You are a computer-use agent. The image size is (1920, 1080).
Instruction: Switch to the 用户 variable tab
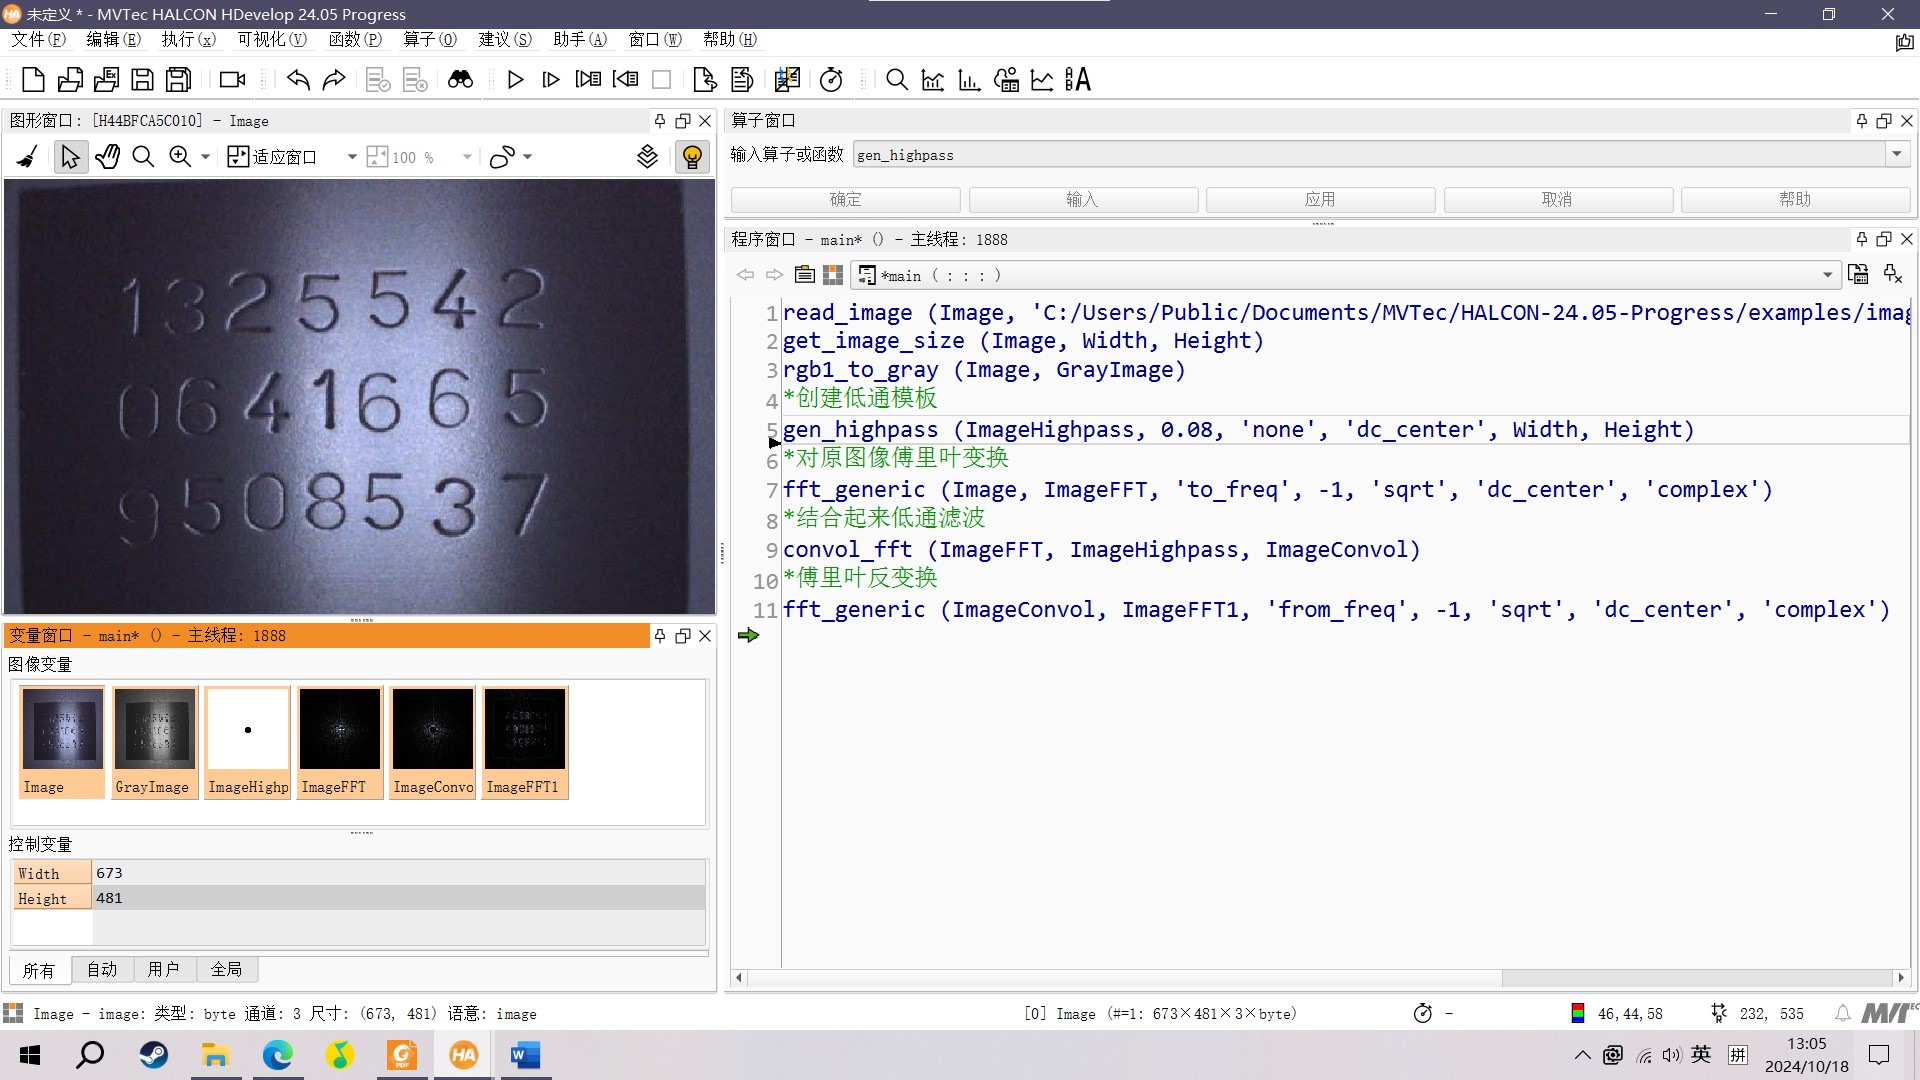pos(163,969)
